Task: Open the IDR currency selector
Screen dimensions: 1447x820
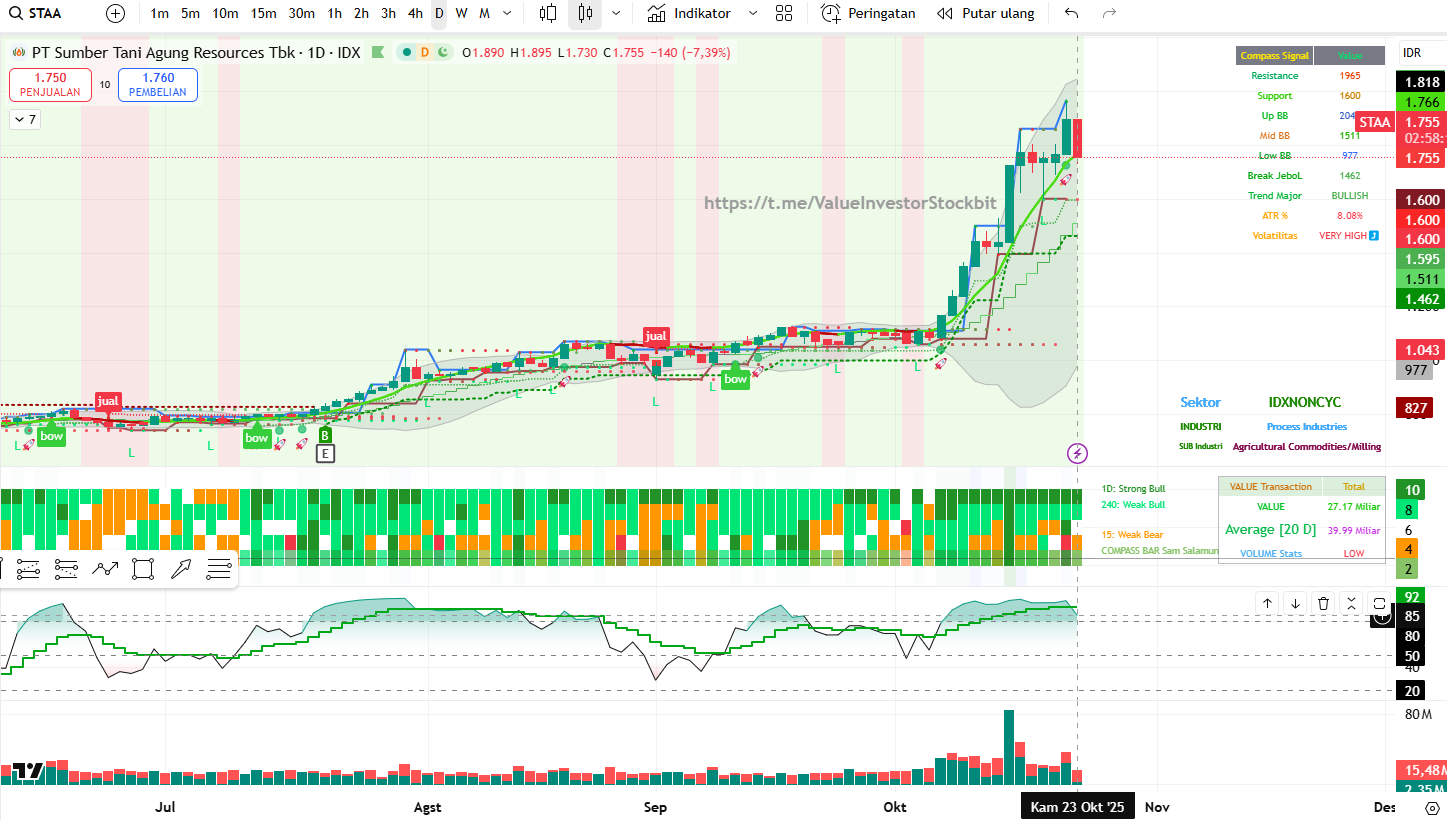Action: 1412,52
